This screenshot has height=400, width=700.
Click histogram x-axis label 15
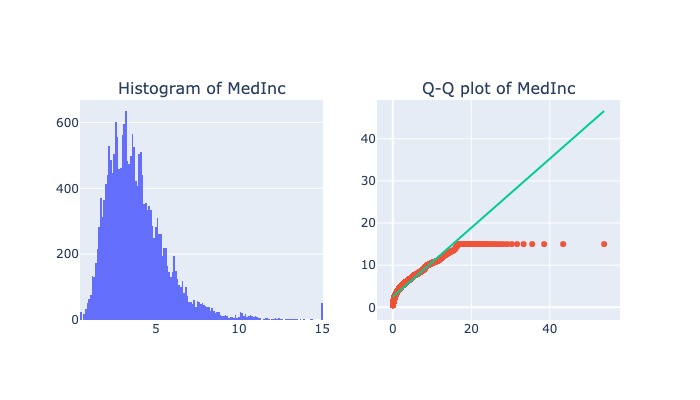pyautogui.click(x=322, y=329)
